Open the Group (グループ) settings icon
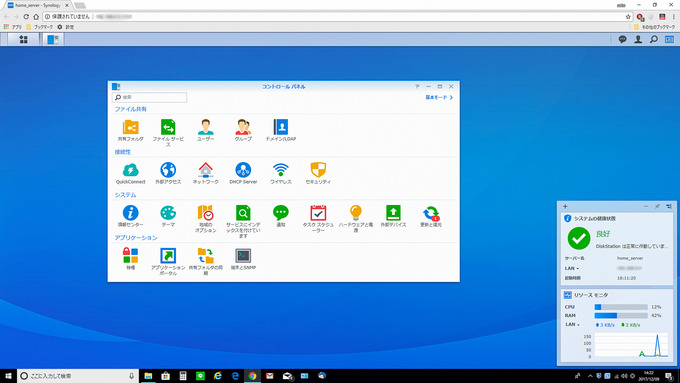680x383 pixels. [x=243, y=127]
